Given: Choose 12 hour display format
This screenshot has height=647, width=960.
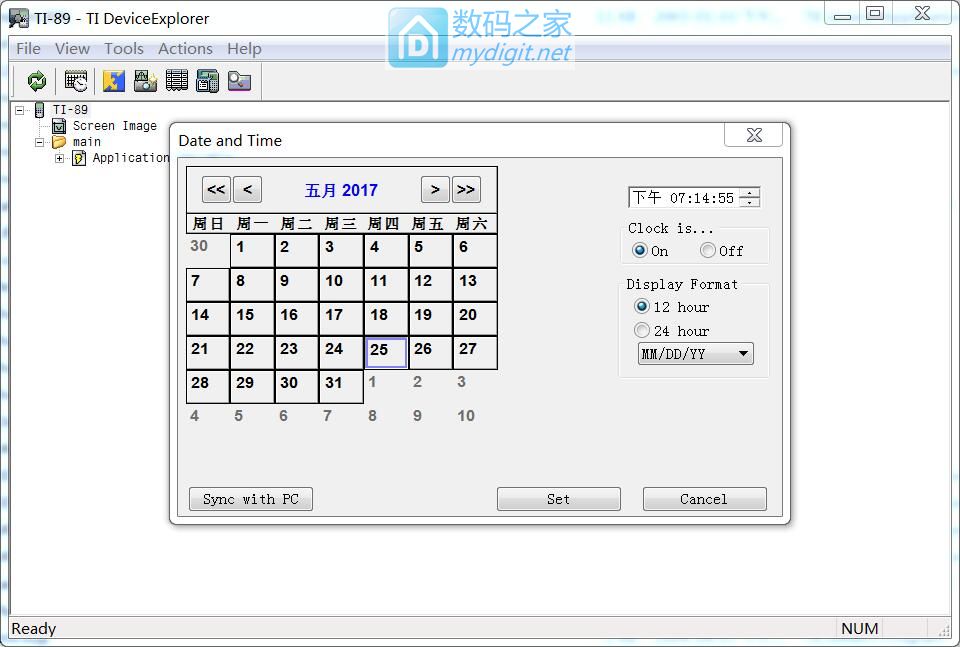Looking at the screenshot, I should click(x=642, y=306).
